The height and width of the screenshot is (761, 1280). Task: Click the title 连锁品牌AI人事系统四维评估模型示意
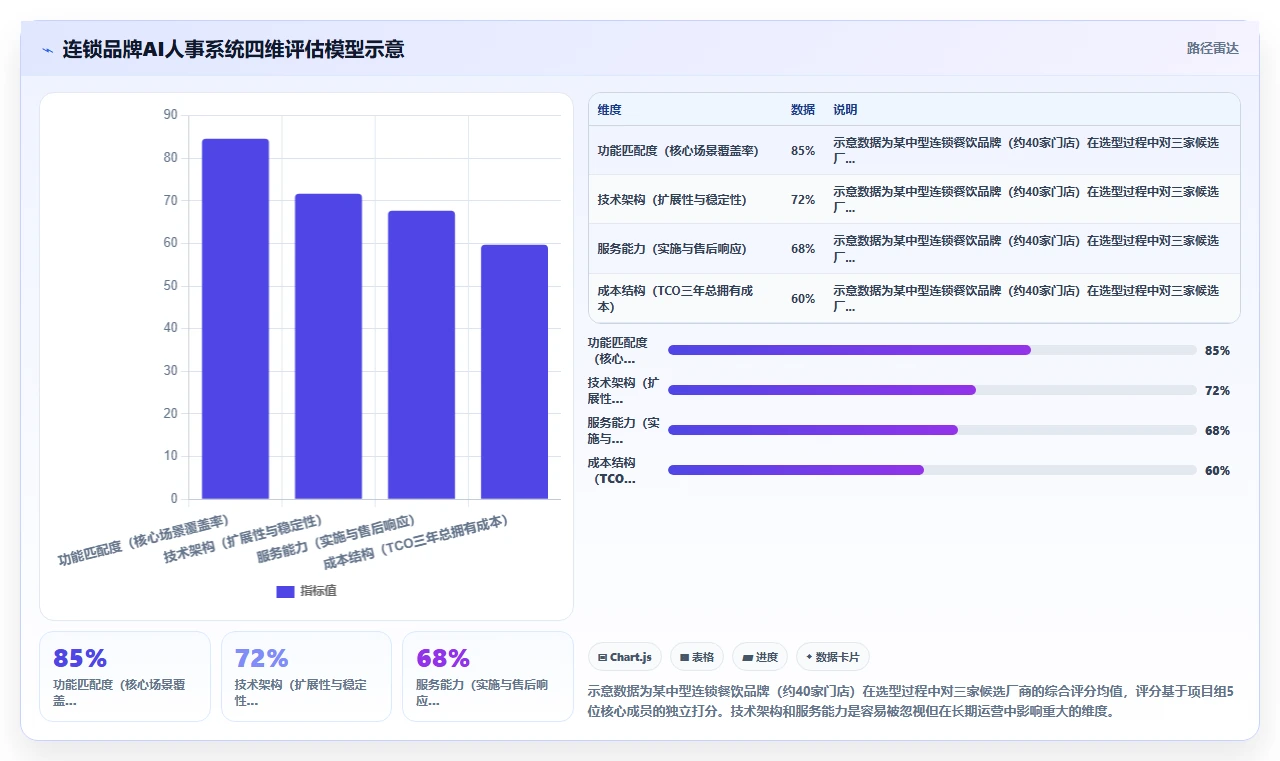tap(234, 49)
